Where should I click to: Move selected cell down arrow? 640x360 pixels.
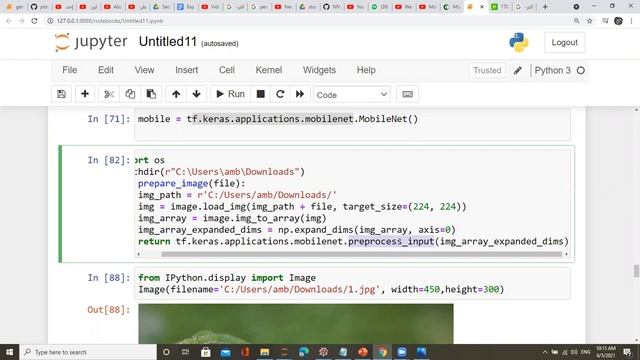[x=196, y=94]
